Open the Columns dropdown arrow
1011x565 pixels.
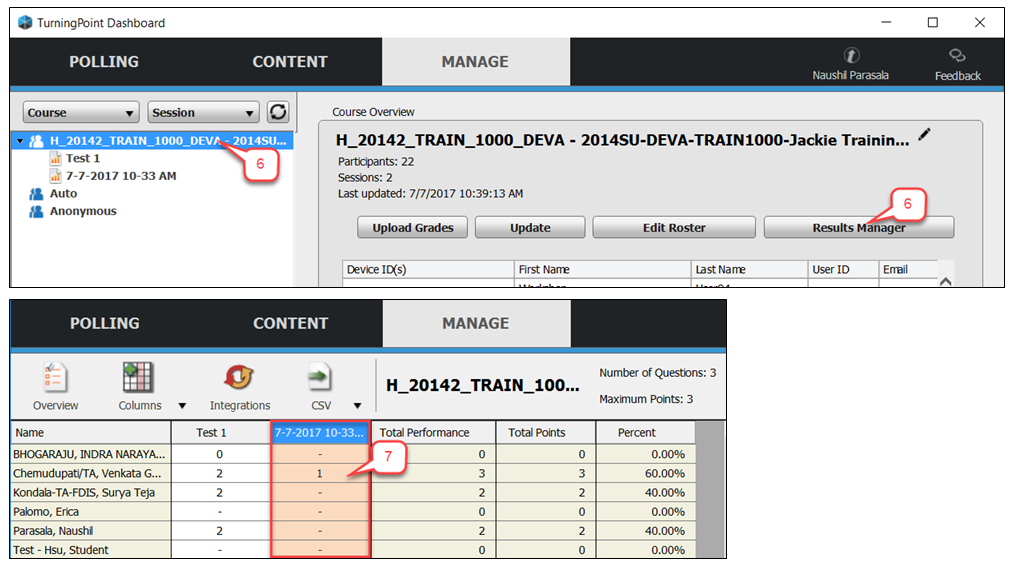pos(182,406)
